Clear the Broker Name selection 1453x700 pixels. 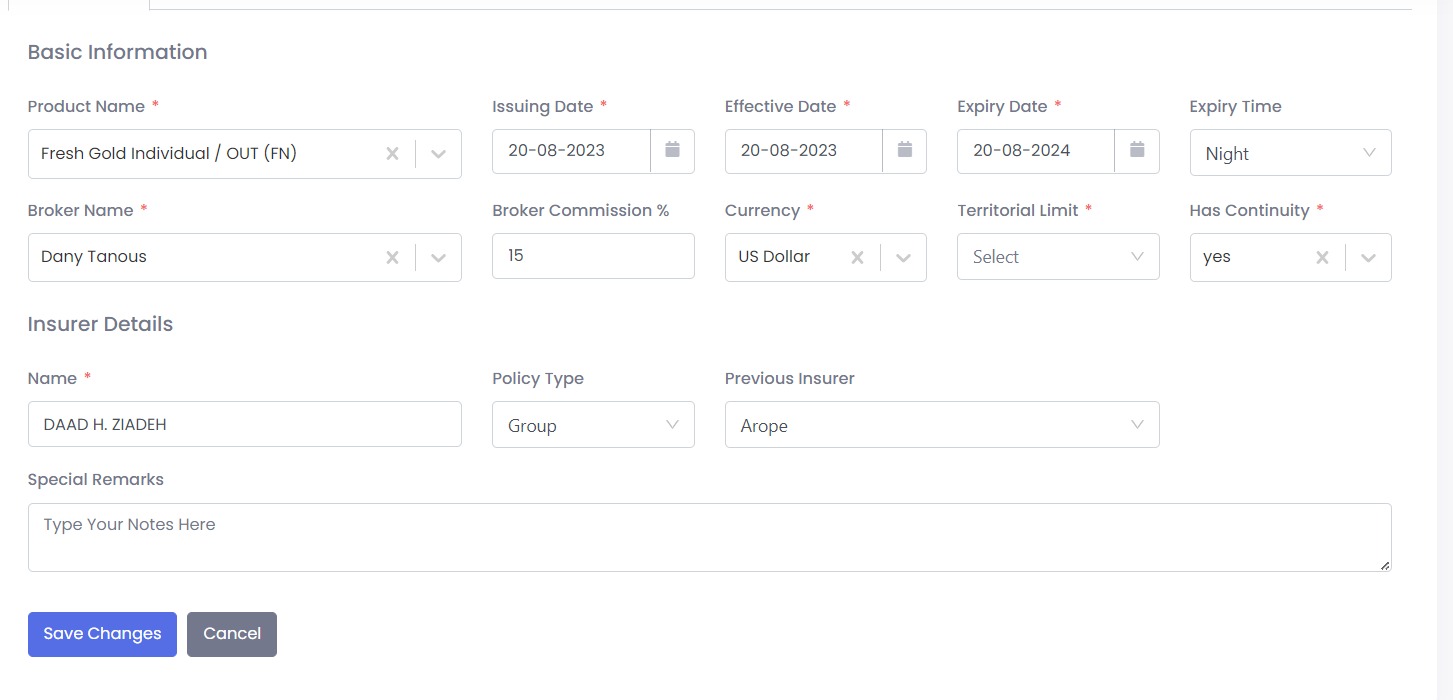coord(392,258)
